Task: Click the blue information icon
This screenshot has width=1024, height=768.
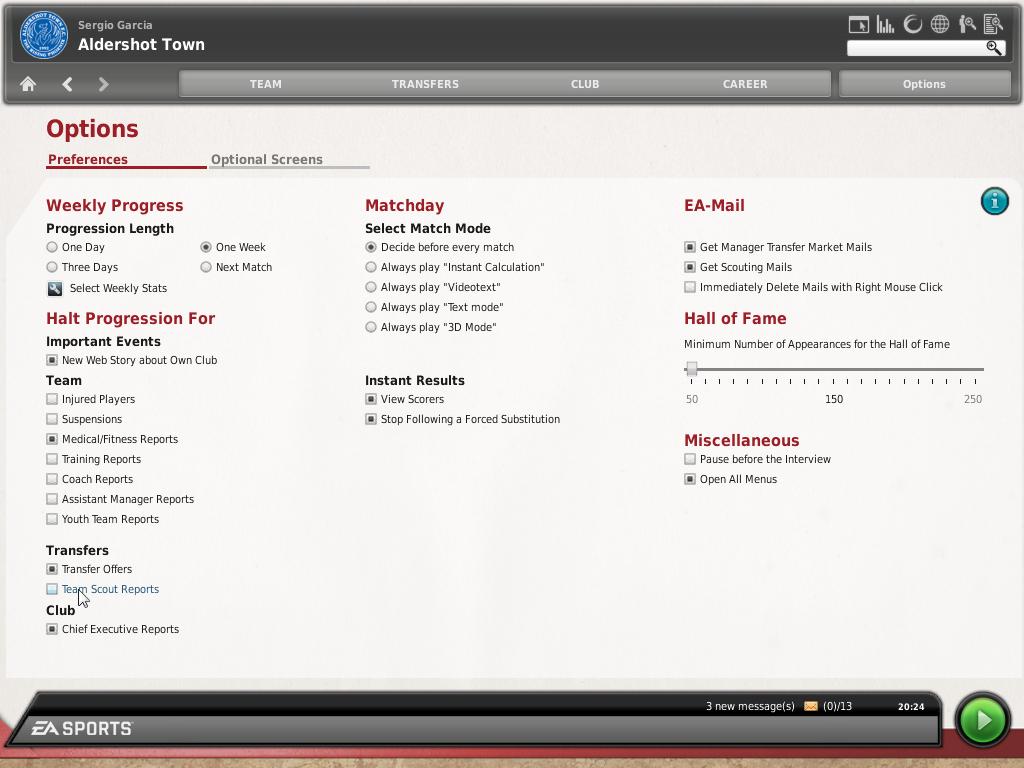Action: pyautogui.click(x=994, y=201)
